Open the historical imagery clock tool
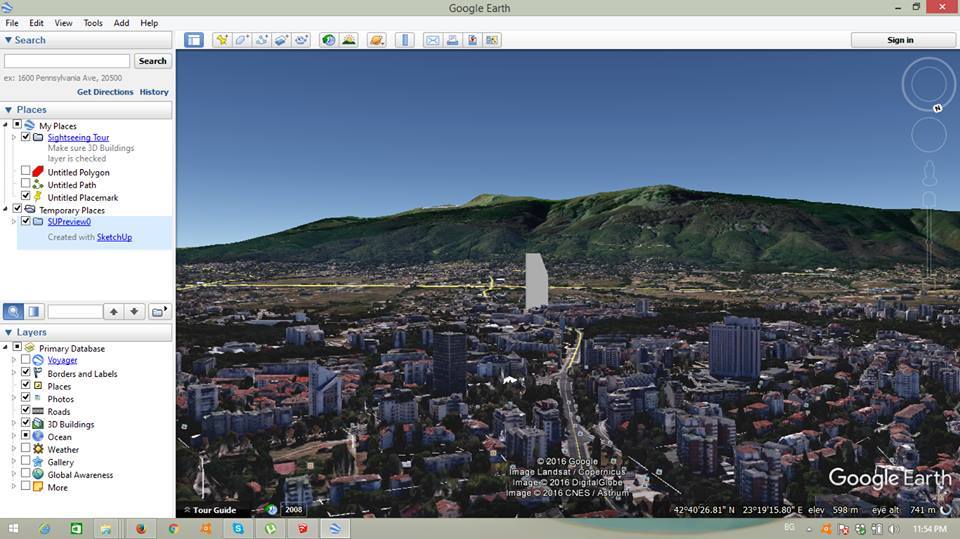This screenshot has height=539, width=960. pyautogui.click(x=328, y=40)
